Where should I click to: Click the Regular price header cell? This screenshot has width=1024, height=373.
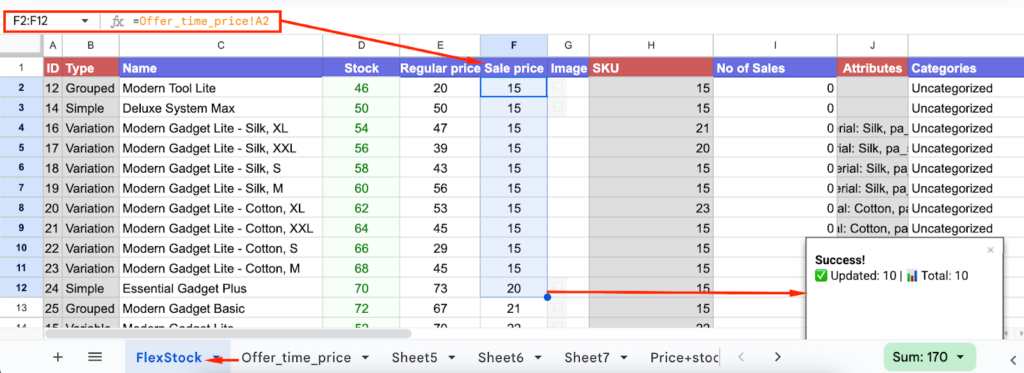[x=440, y=68]
